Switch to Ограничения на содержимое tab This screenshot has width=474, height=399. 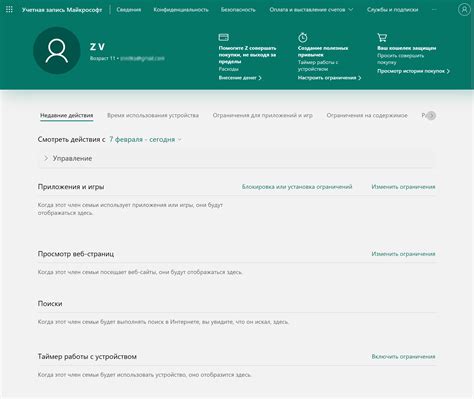(367, 115)
